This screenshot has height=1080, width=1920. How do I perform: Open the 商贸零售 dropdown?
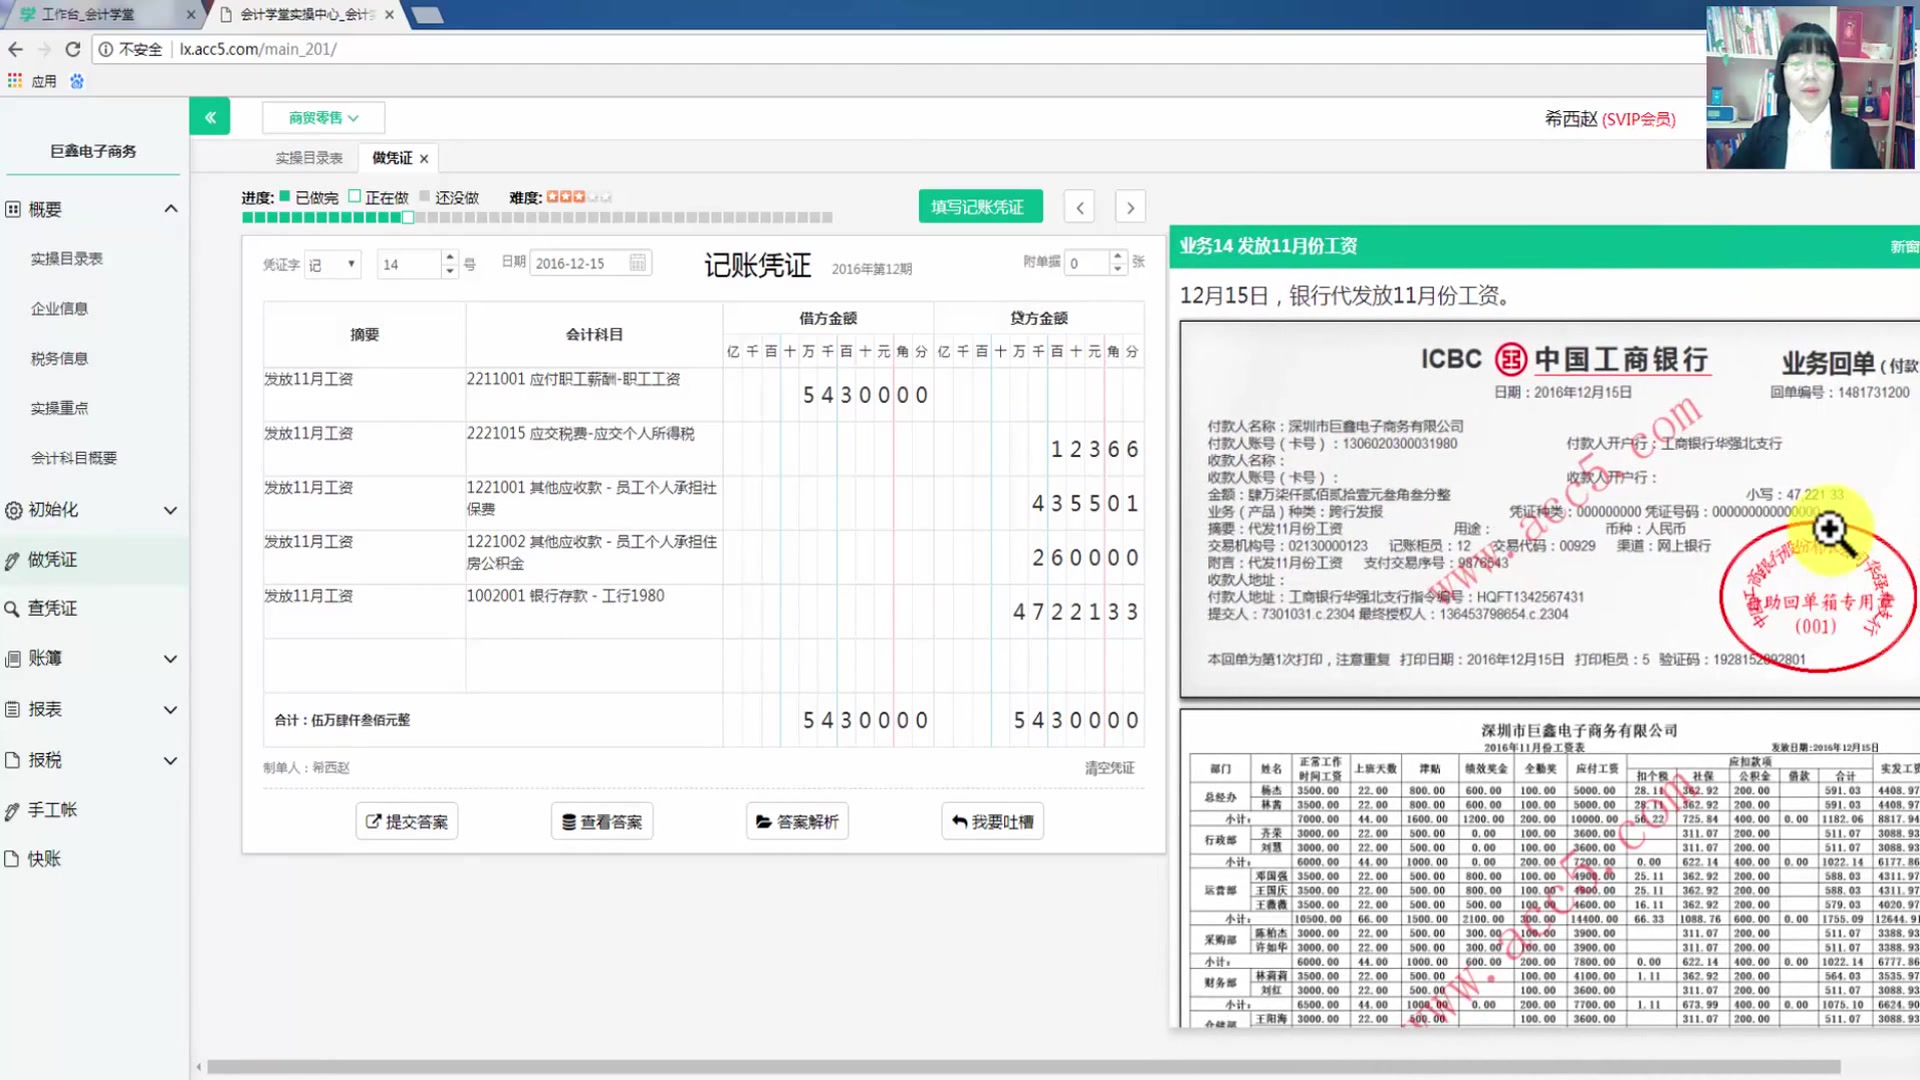[x=323, y=118]
